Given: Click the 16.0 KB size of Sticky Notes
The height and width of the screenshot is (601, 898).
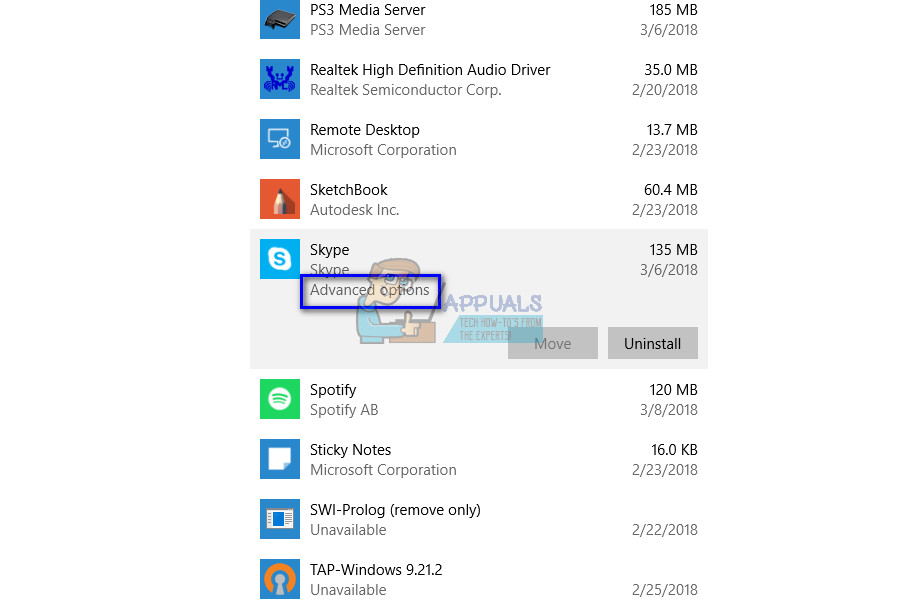Looking at the screenshot, I should coord(674,450).
